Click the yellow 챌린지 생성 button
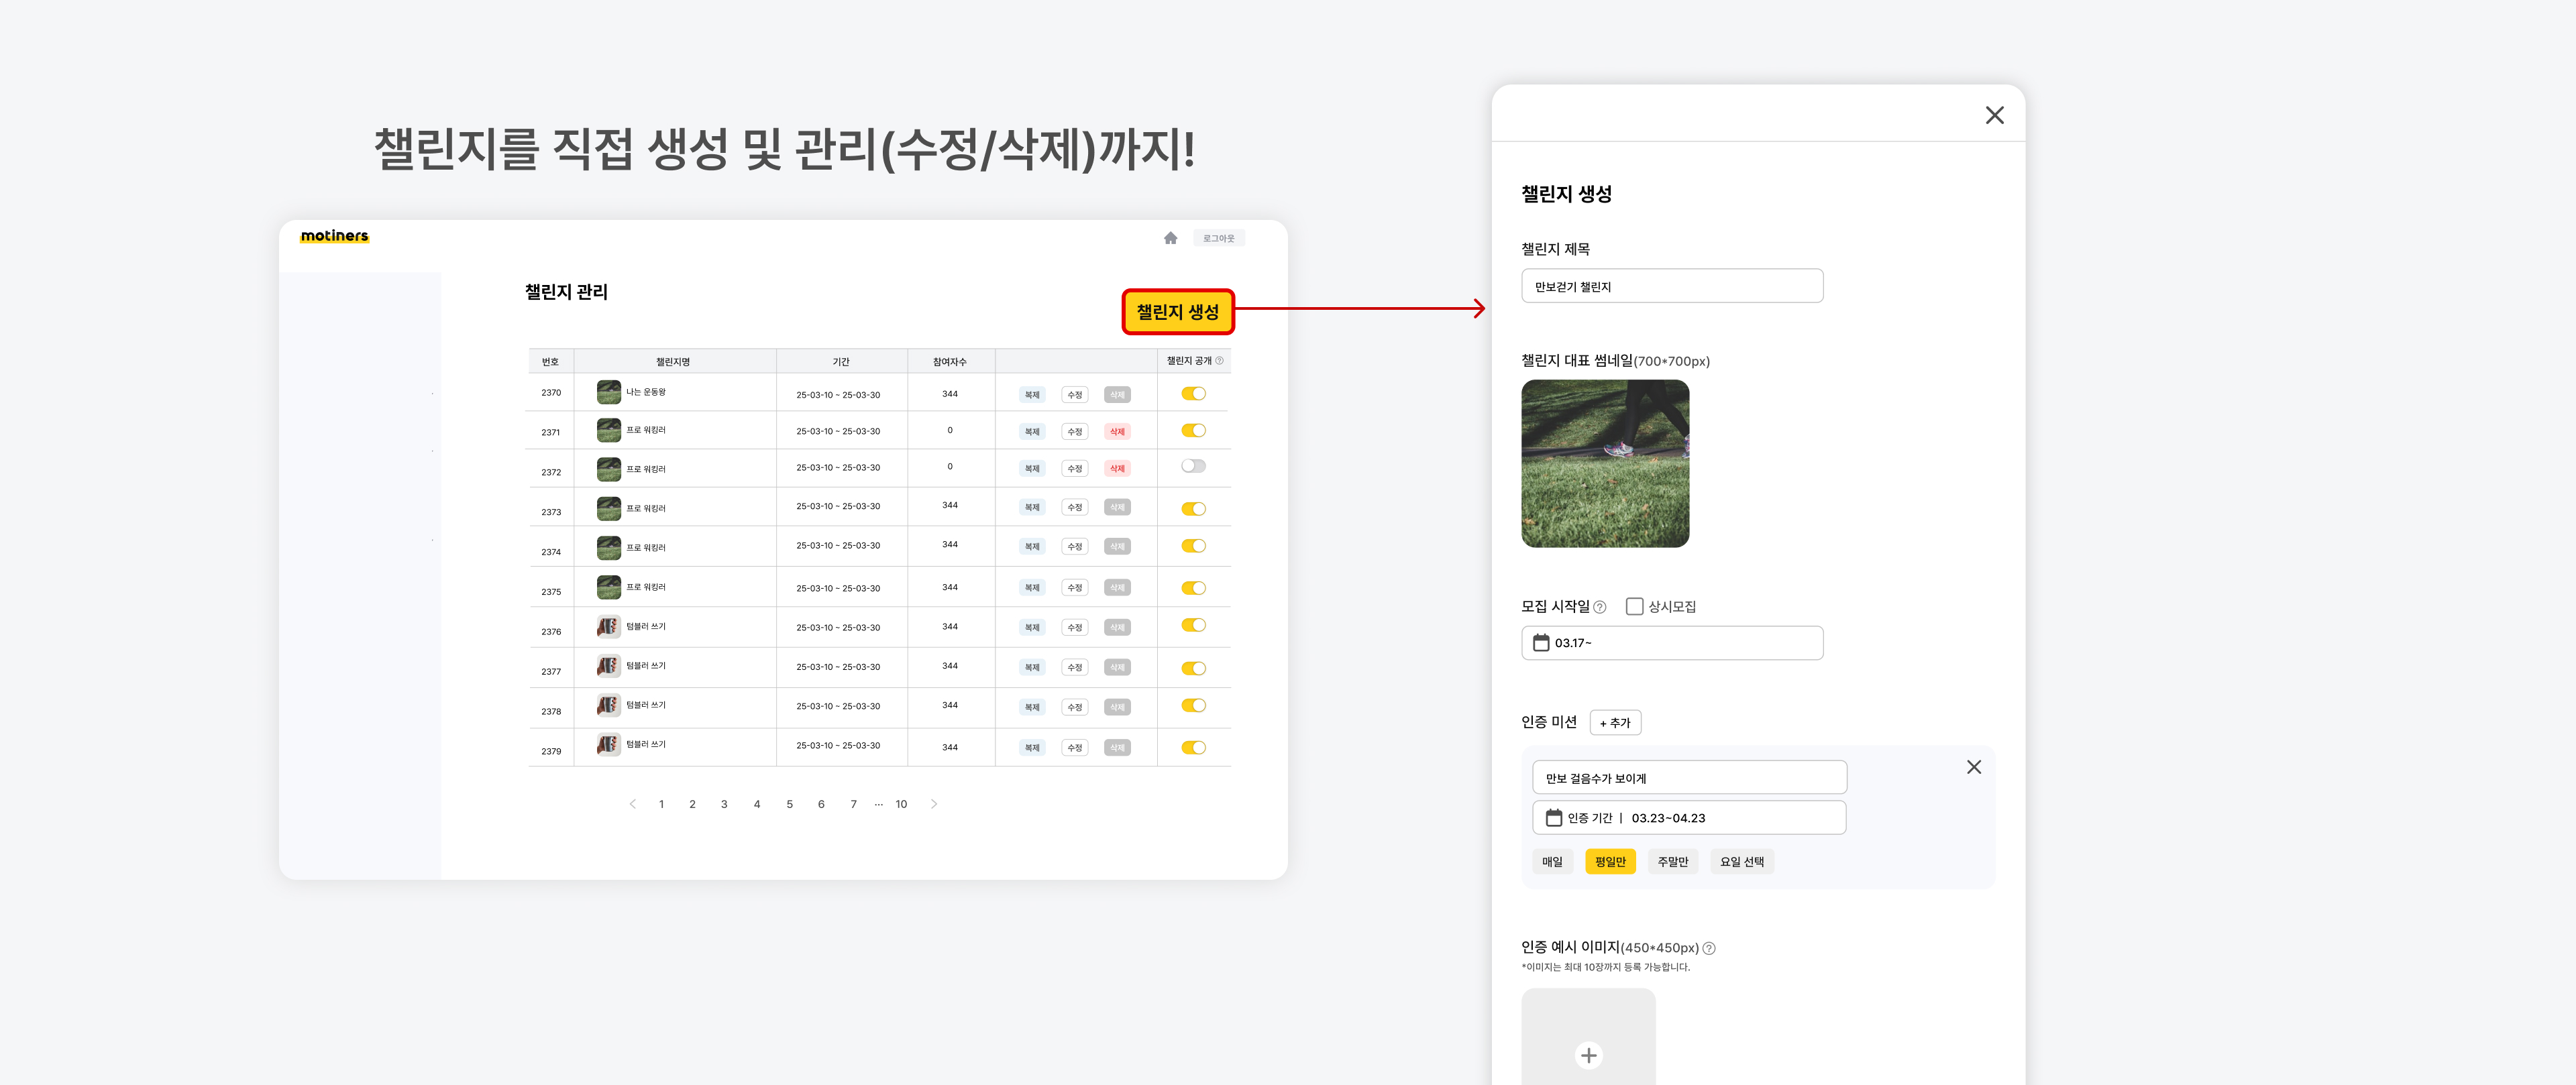This screenshot has width=2576, height=1085. pos(1177,312)
